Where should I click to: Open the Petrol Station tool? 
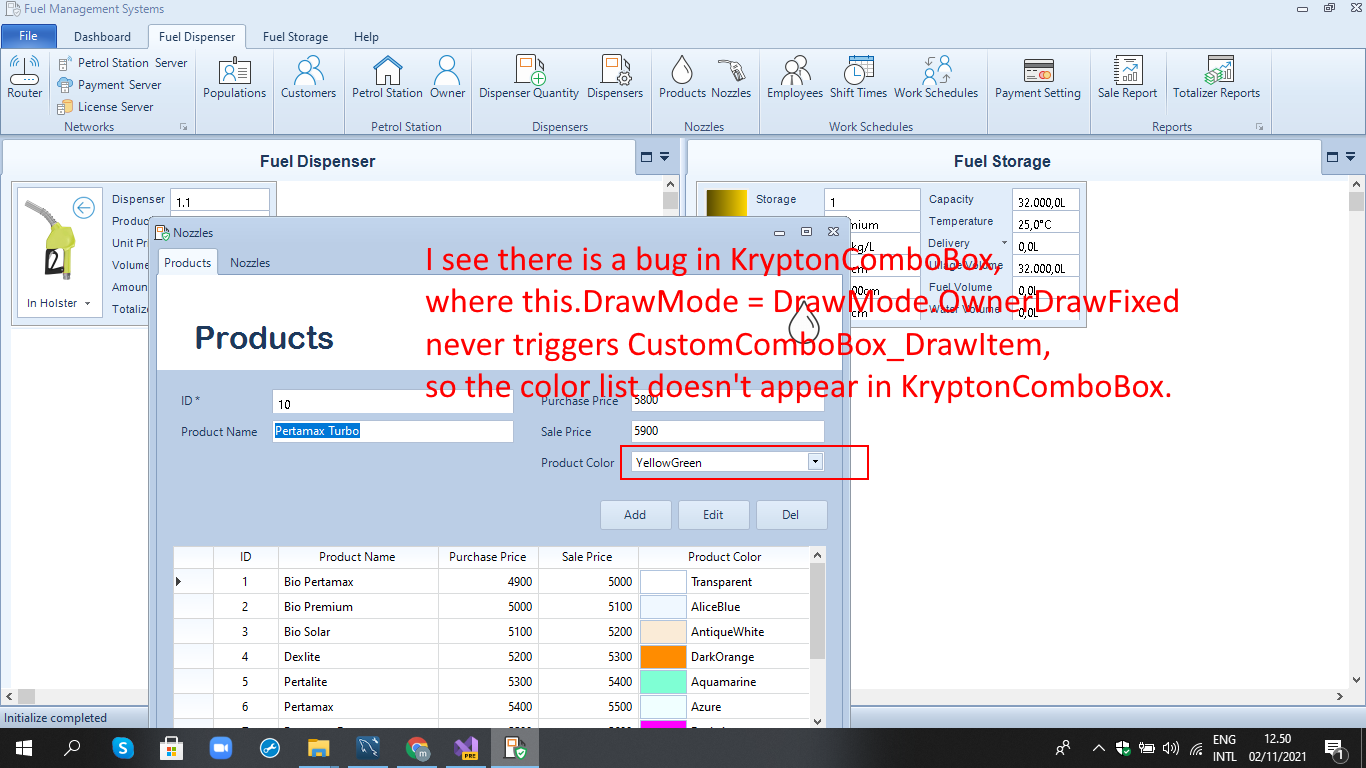(x=386, y=78)
